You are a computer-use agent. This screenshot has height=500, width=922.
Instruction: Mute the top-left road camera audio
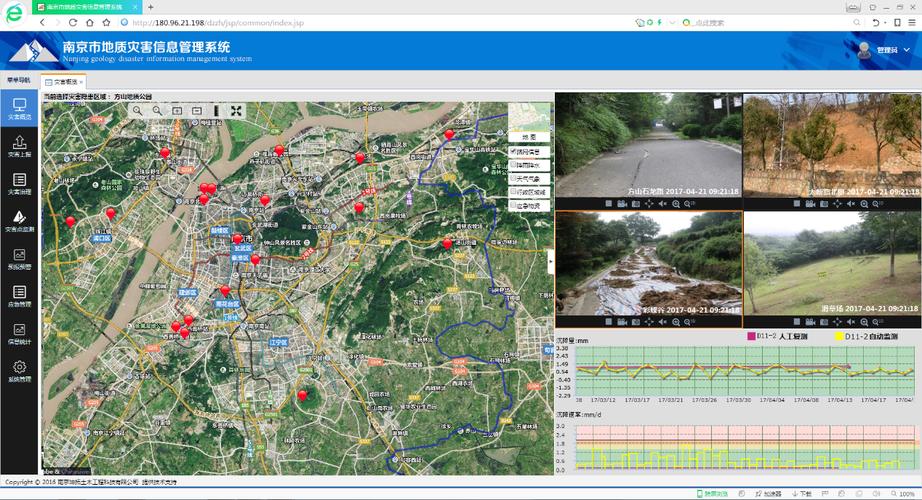(x=663, y=204)
